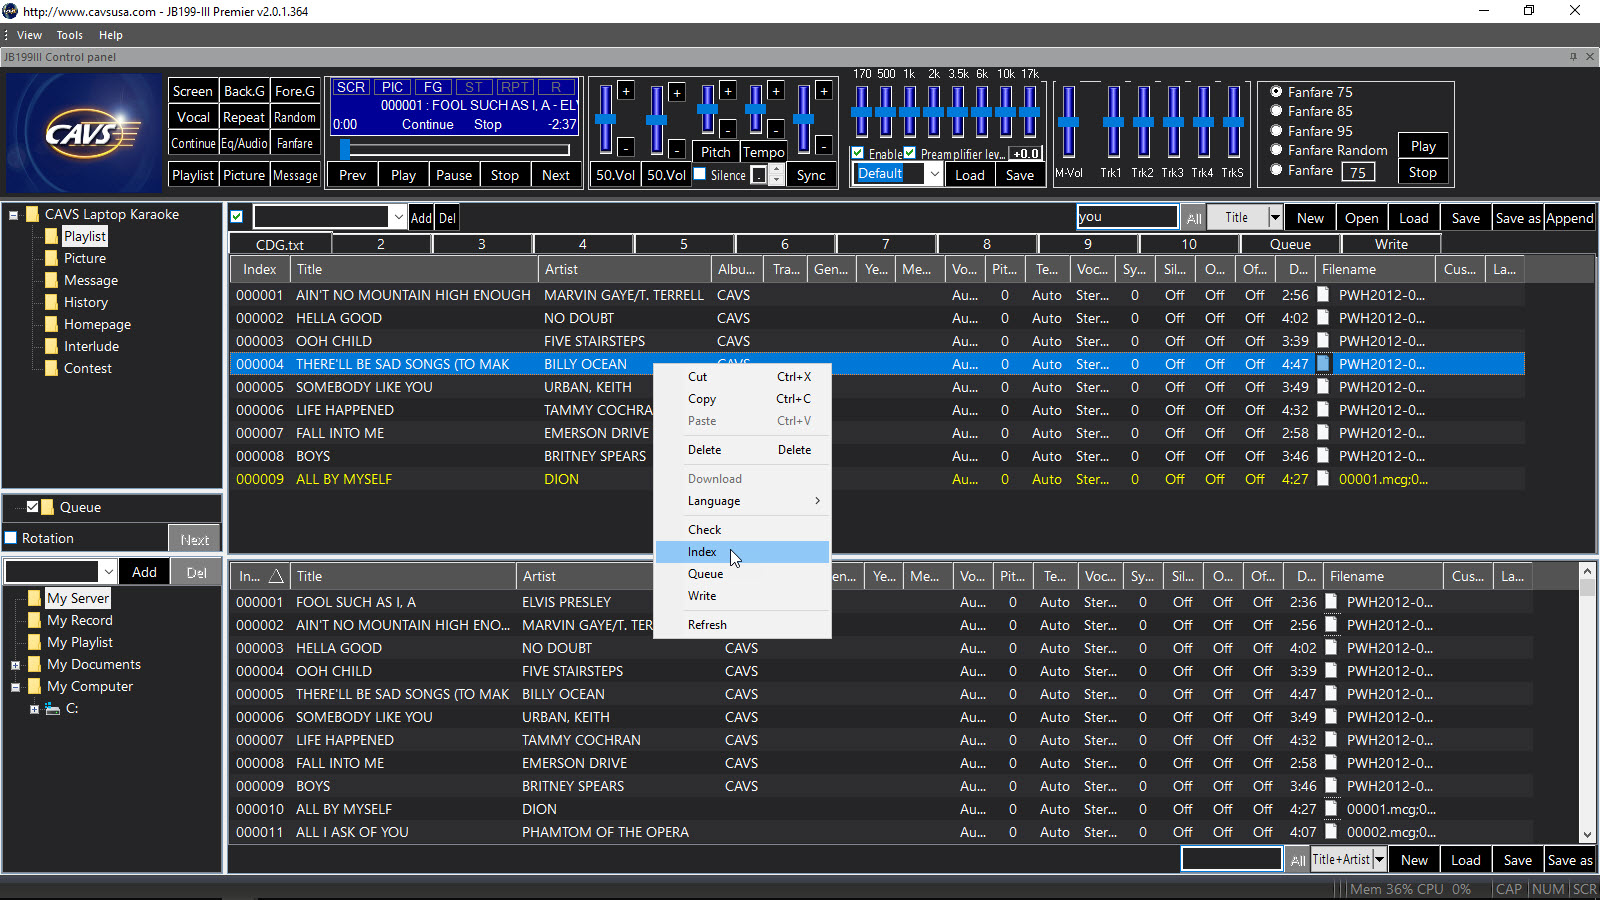Enable the Silence checkbox

click(700, 174)
